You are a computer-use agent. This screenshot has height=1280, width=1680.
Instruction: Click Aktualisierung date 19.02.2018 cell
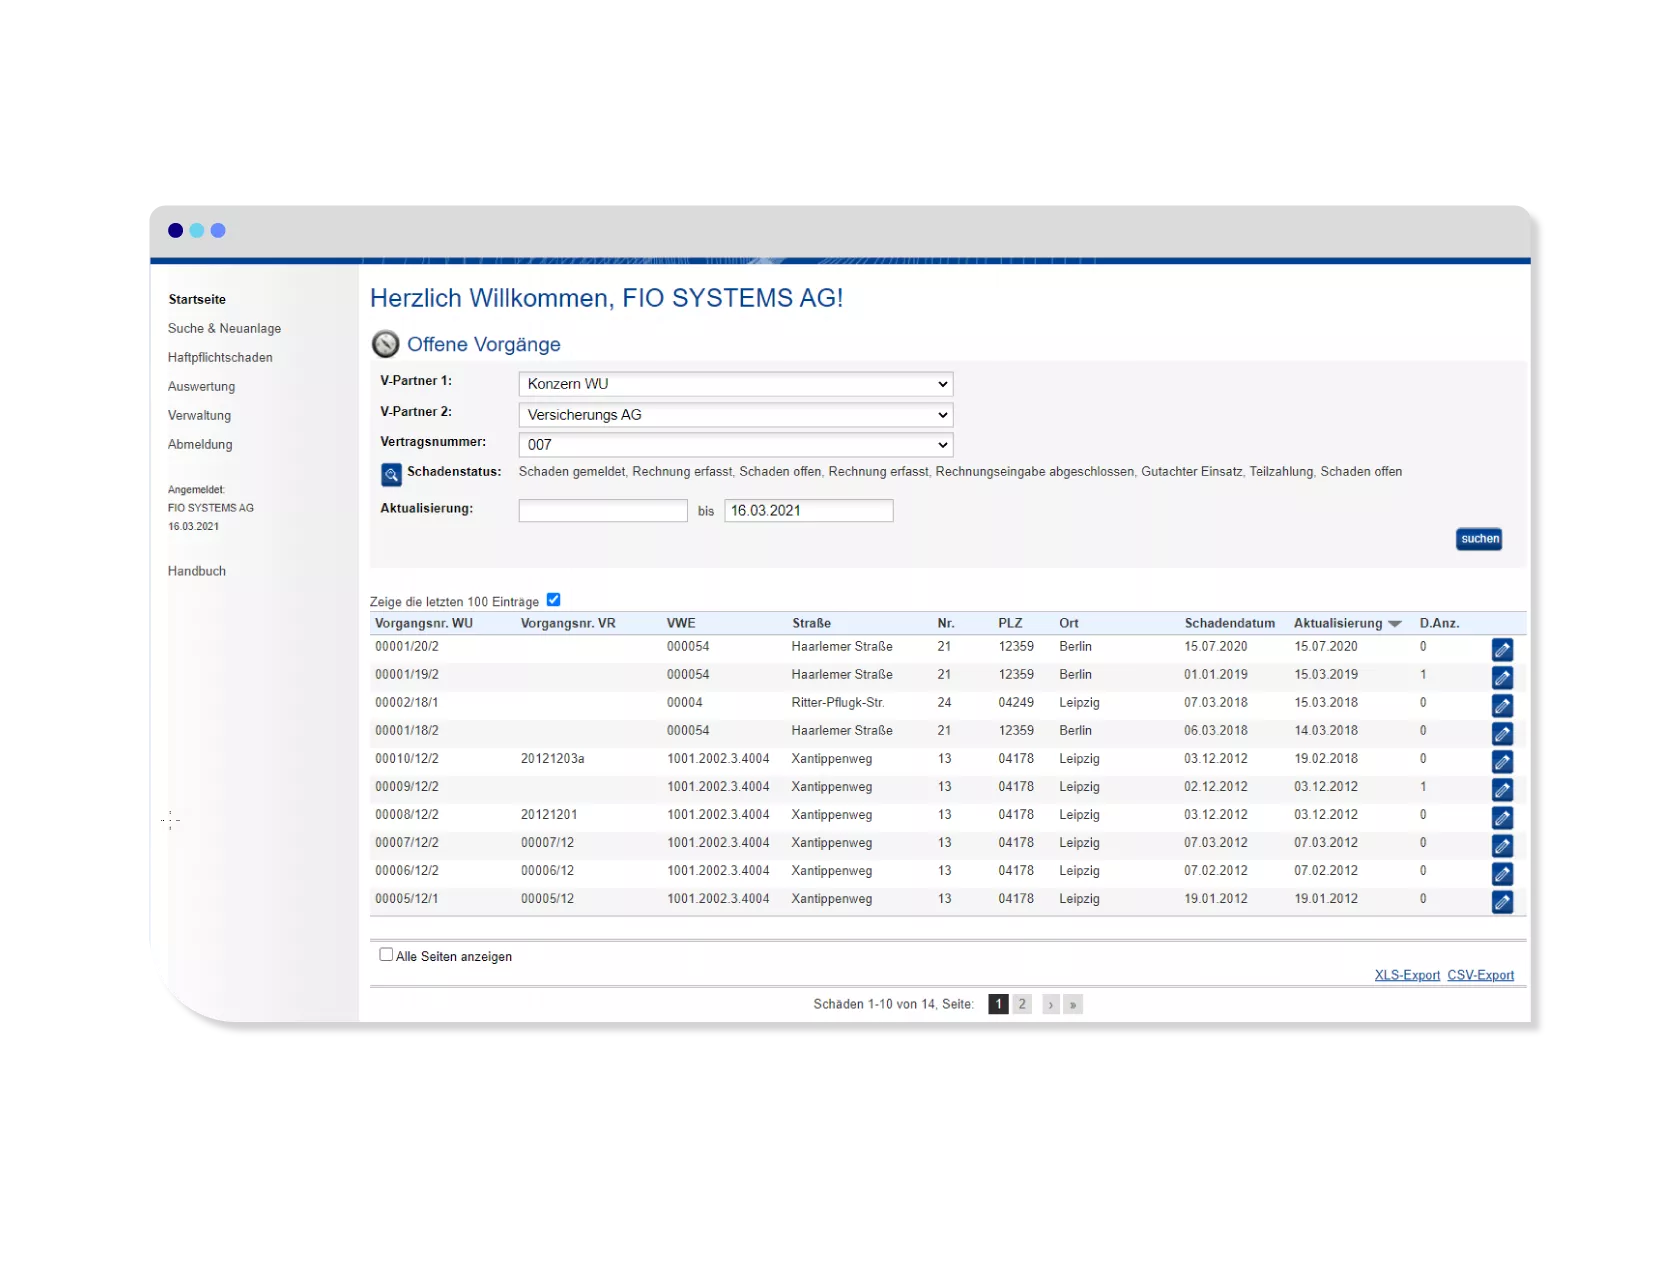point(1326,759)
